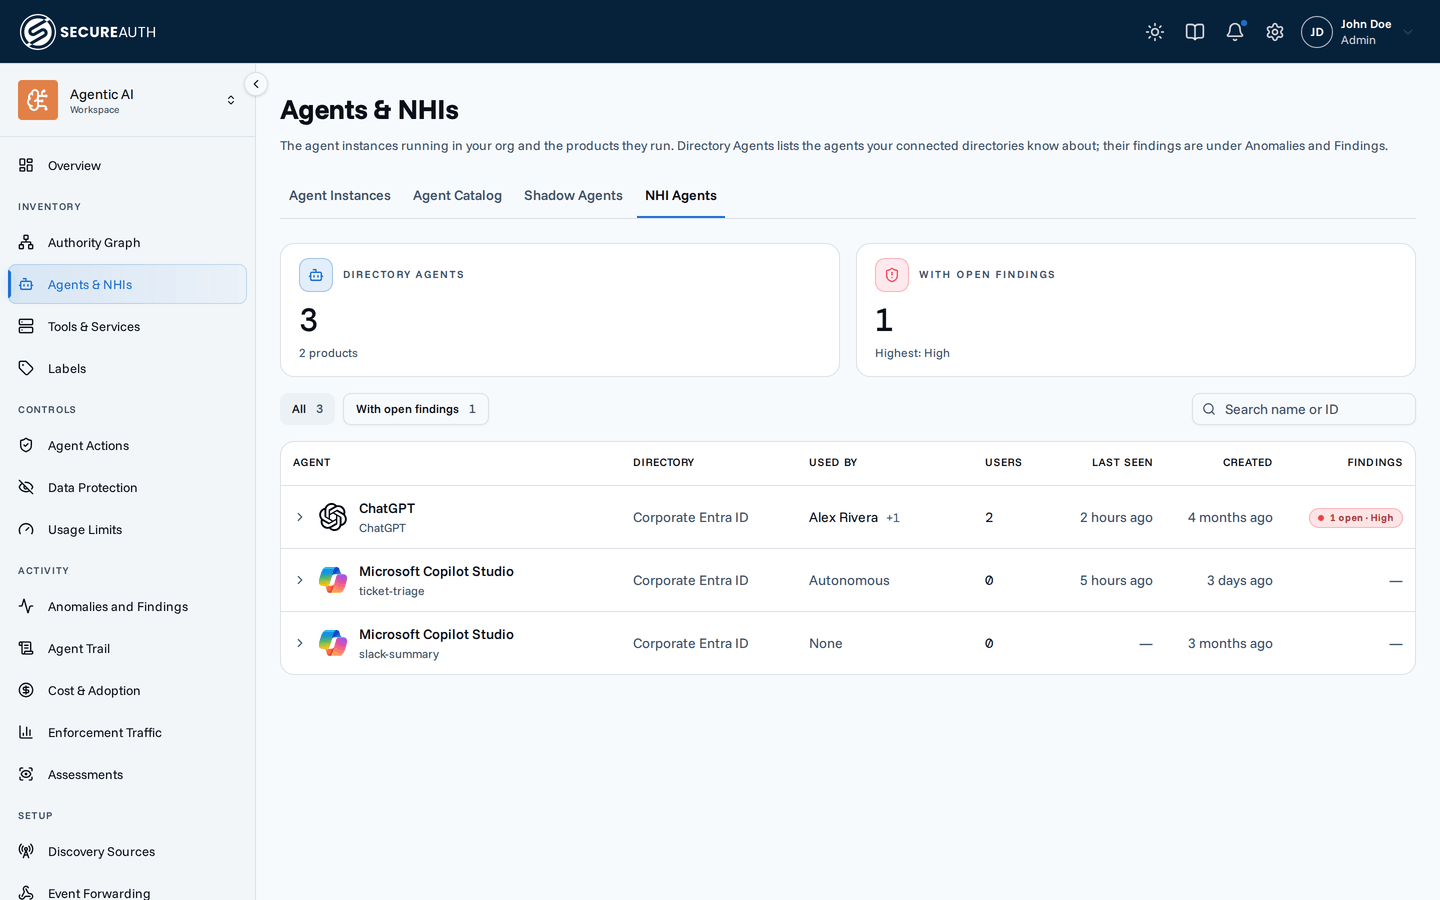The height and width of the screenshot is (900, 1440).
Task: Click the shield icon on open findings card
Action: (892, 275)
